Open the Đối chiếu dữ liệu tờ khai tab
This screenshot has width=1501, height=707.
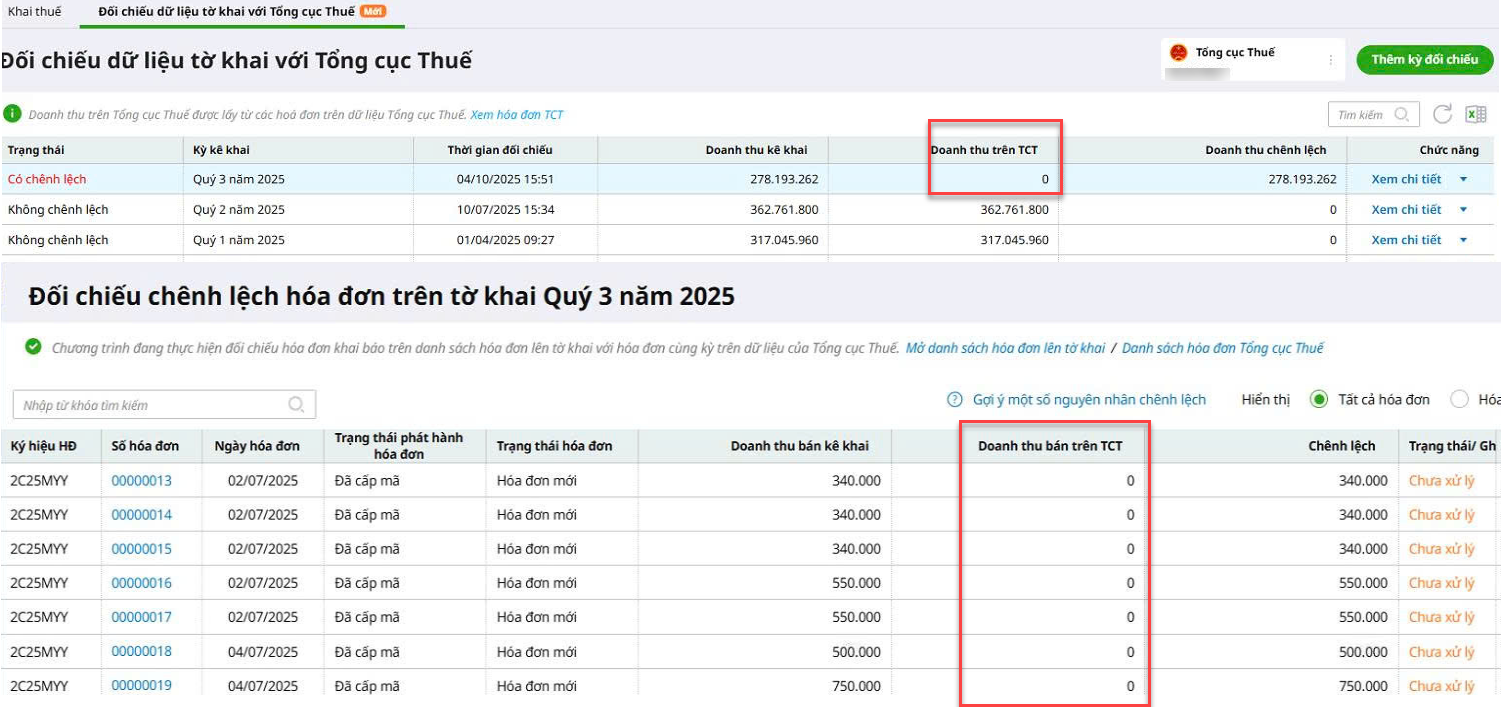click(x=226, y=11)
